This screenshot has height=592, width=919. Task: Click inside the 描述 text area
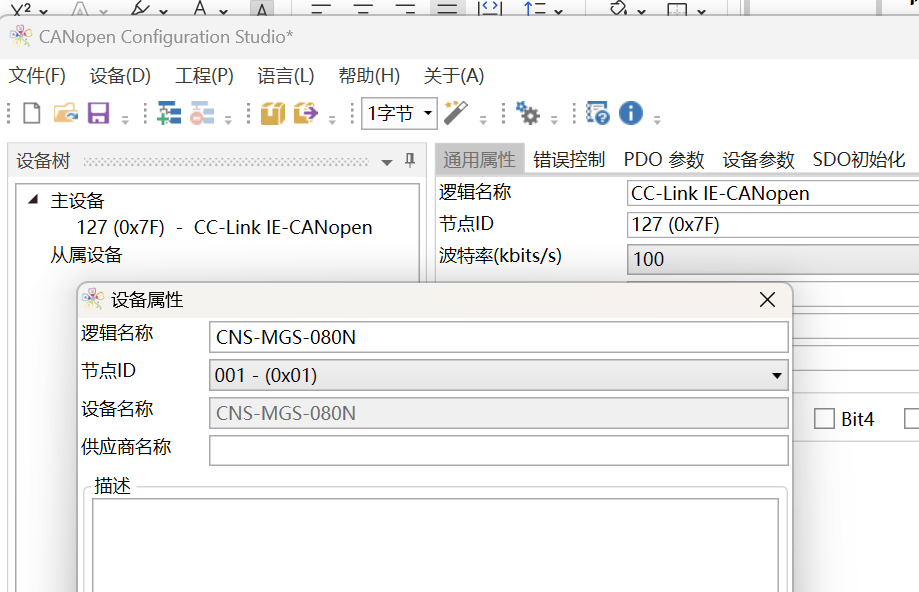point(435,545)
